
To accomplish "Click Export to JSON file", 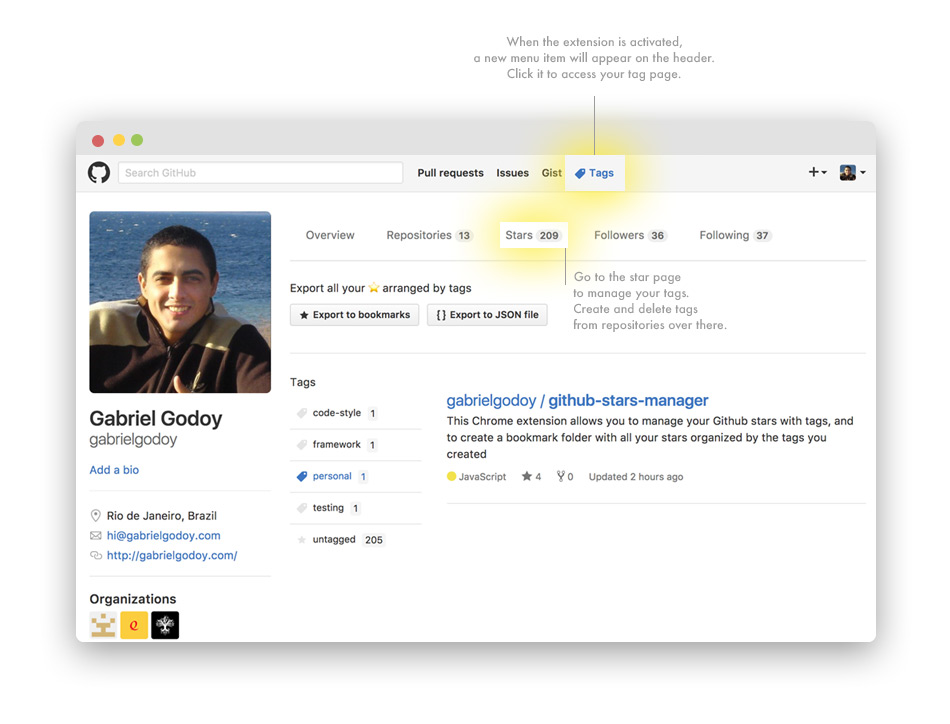I will click(487, 314).
